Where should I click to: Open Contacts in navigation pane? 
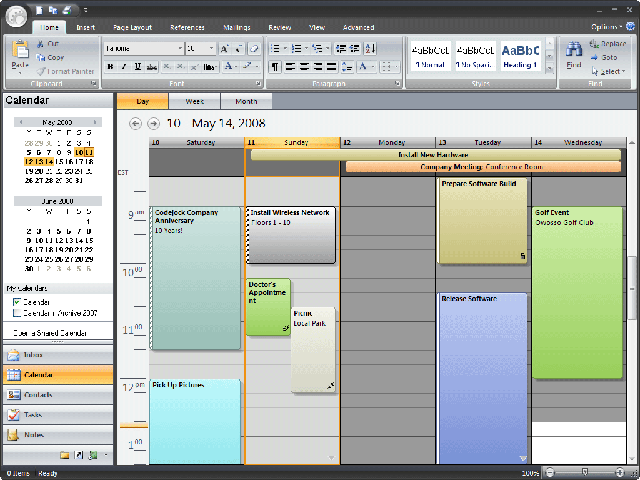click(58, 395)
